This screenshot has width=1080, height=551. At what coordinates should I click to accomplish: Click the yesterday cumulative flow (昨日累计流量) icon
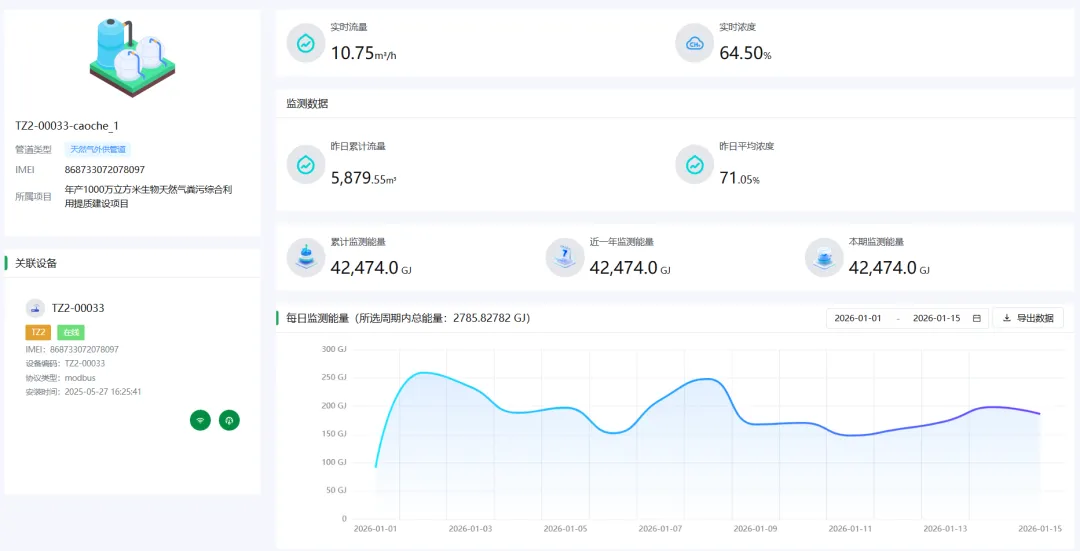306,165
